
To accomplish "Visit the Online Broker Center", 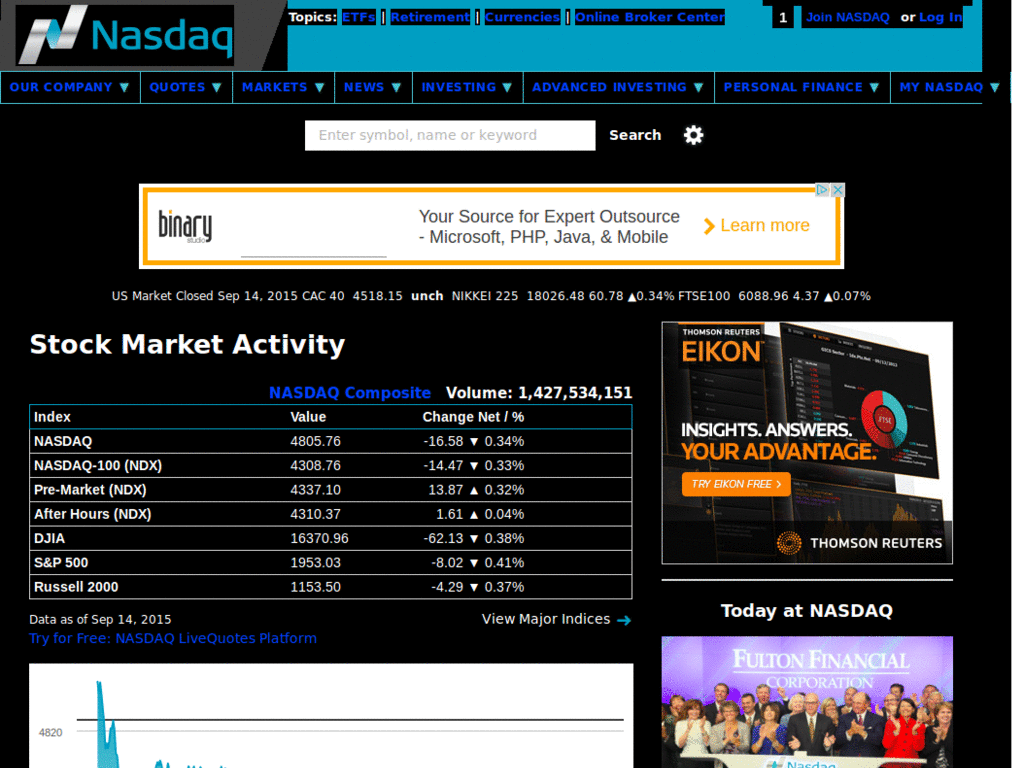I will (x=649, y=17).
